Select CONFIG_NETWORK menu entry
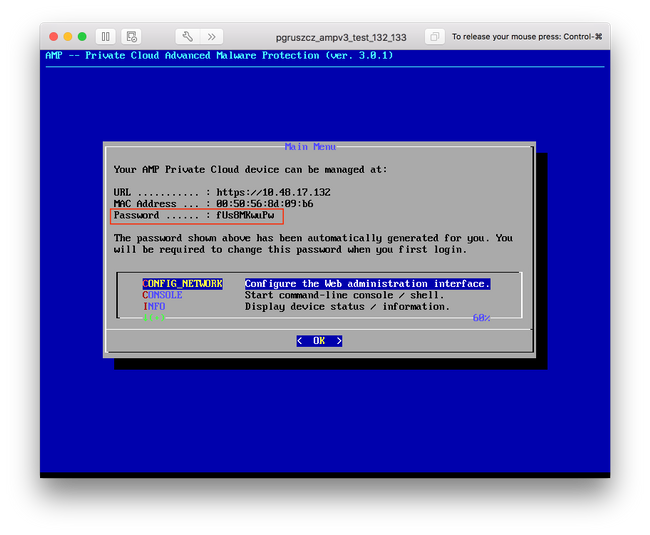This screenshot has width=650, height=535. [x=182, y=284]
